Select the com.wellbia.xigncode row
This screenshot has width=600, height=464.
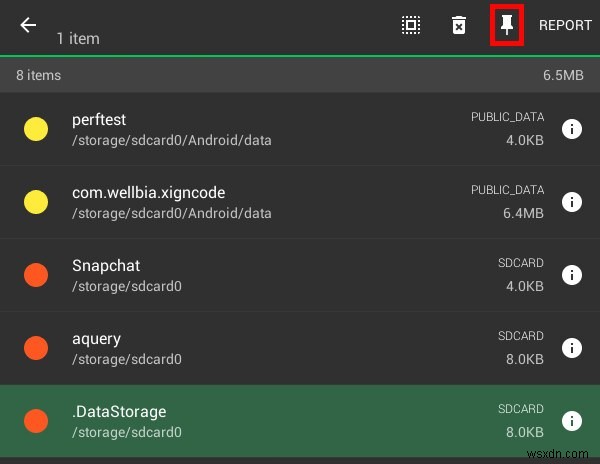(x=250, y=202)
